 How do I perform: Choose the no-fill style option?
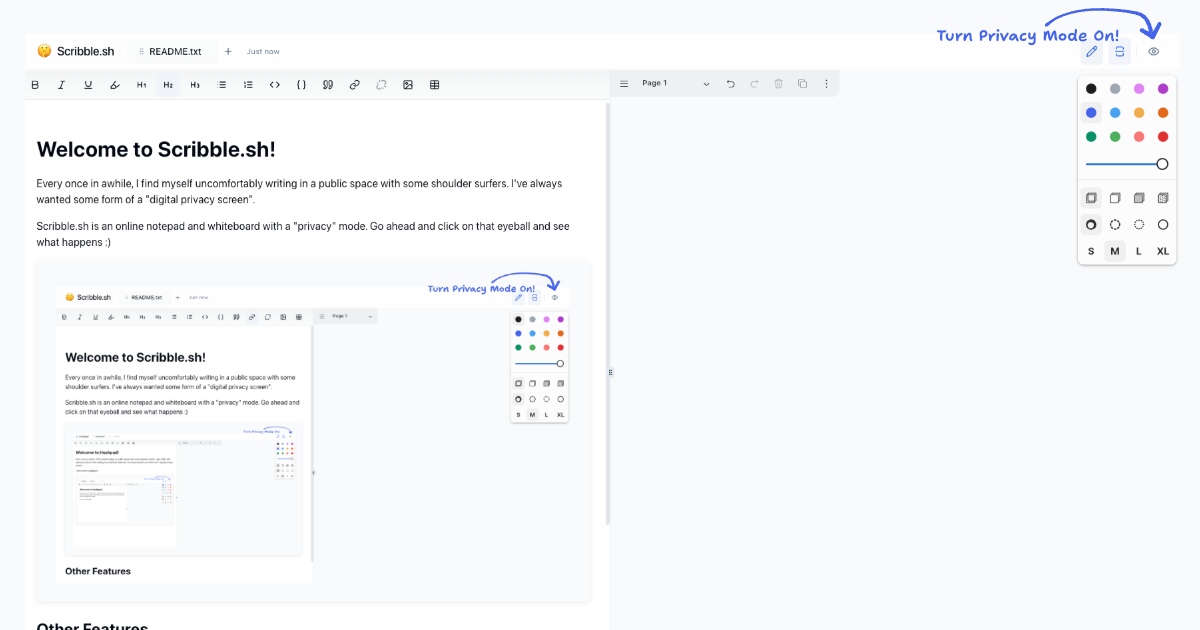pos(1091,198)
